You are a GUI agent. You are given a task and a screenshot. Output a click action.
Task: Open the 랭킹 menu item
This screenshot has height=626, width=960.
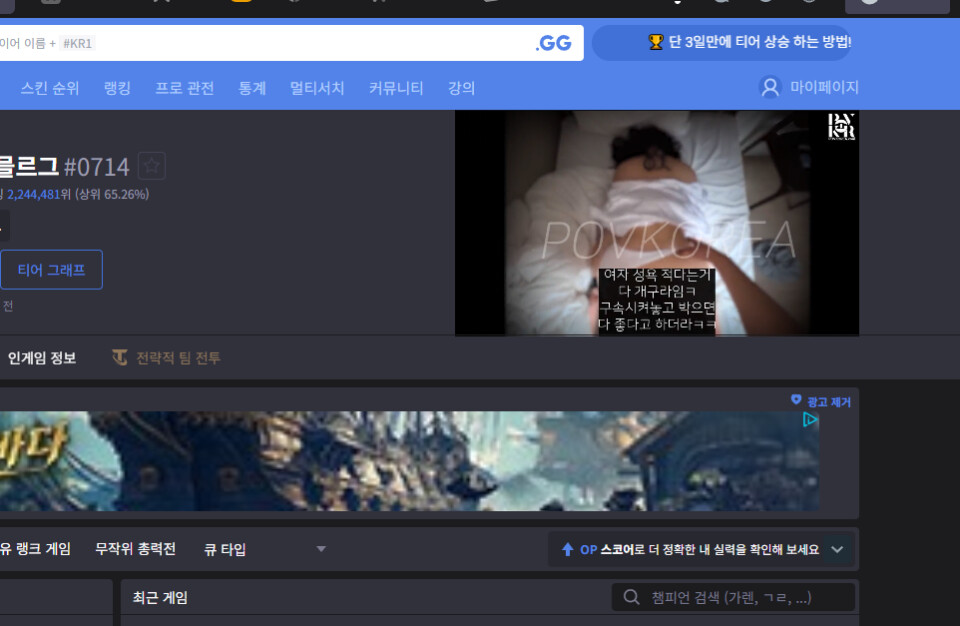pyautogui.click(x=117, y=88)
